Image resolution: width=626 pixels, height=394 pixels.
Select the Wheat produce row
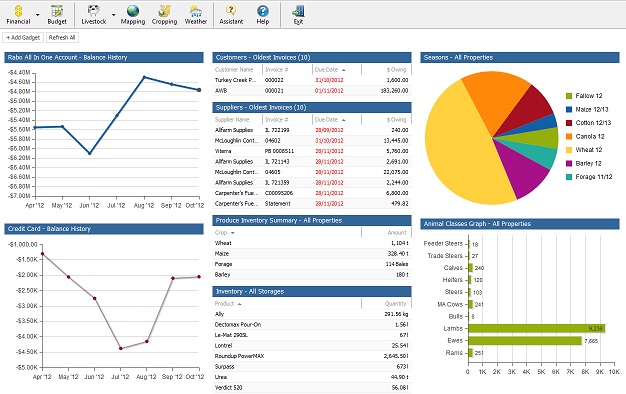(x=312, y=243)
